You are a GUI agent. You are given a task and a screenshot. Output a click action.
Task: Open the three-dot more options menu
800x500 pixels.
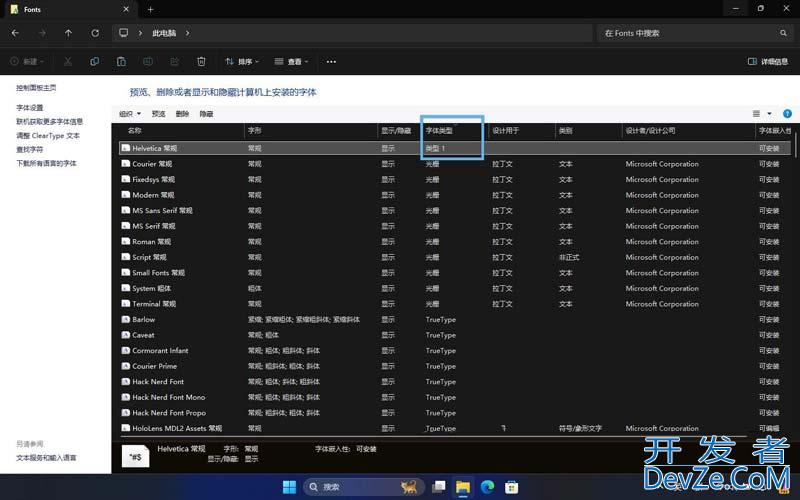pyautogui.click(x=331, y=62)
